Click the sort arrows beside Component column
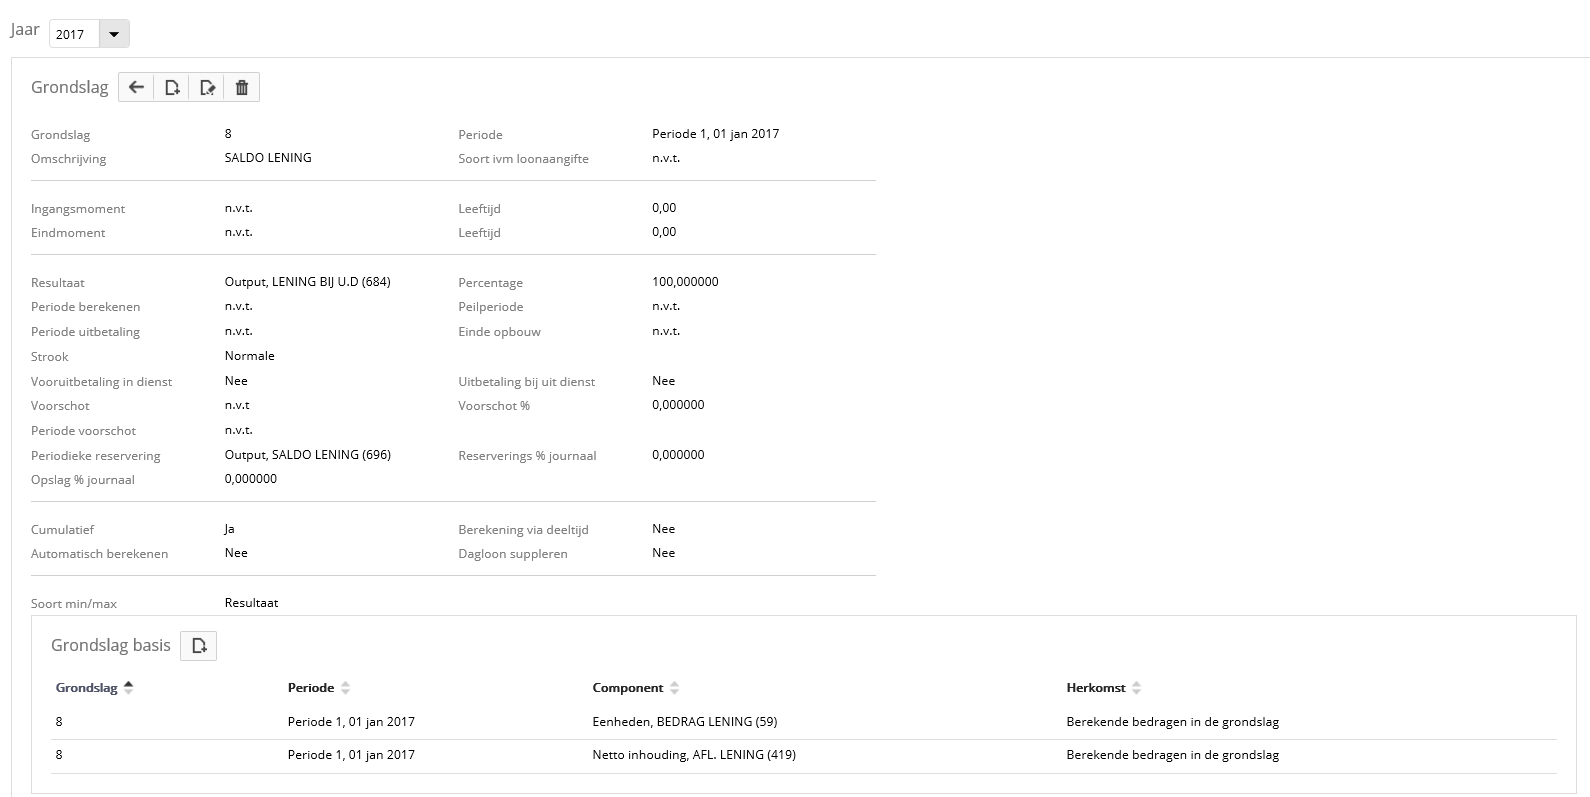The height and width of the screenshot is (797, 1590). click(x=675, y=688)
